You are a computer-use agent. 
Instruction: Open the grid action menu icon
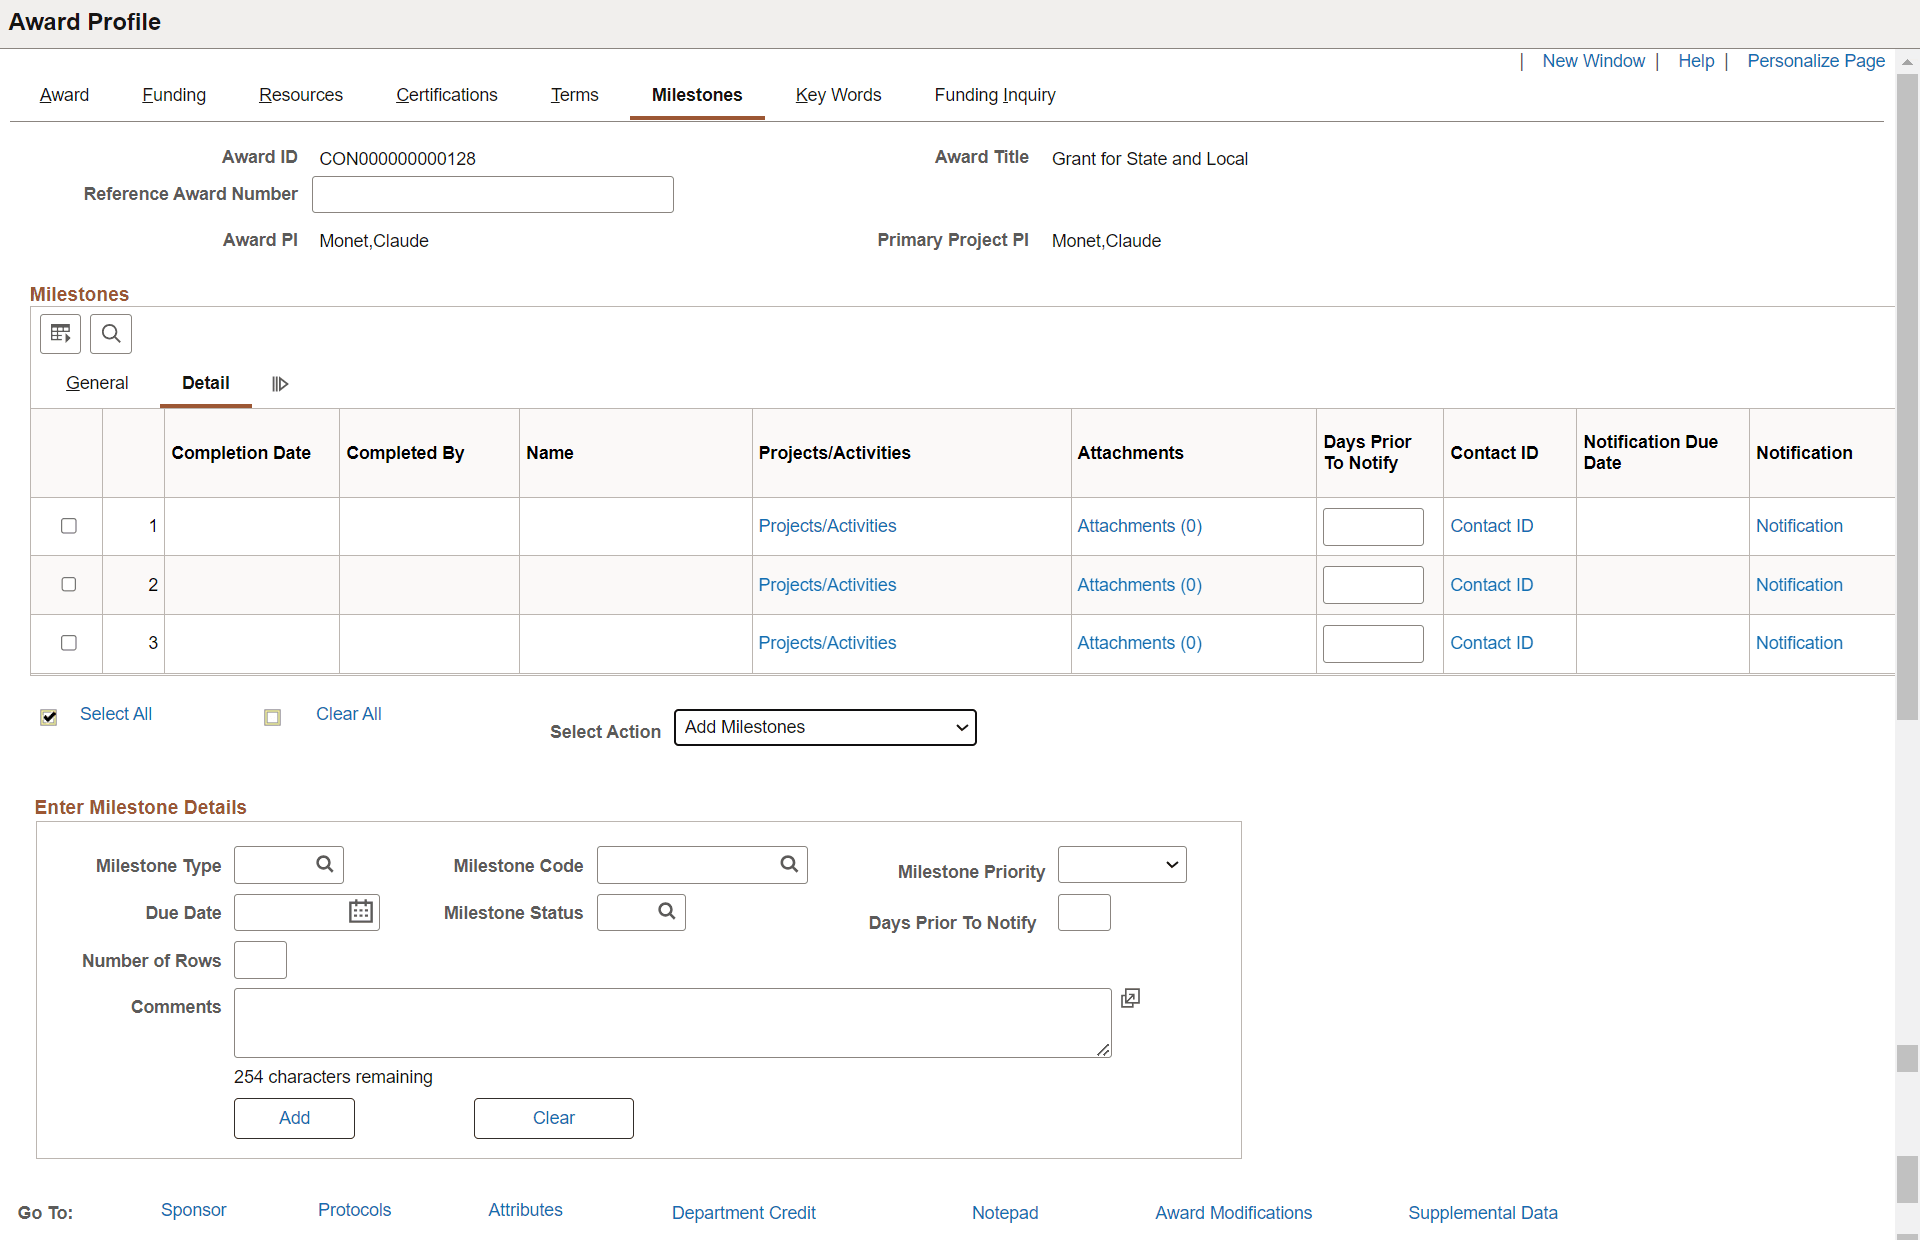(60, 333)
